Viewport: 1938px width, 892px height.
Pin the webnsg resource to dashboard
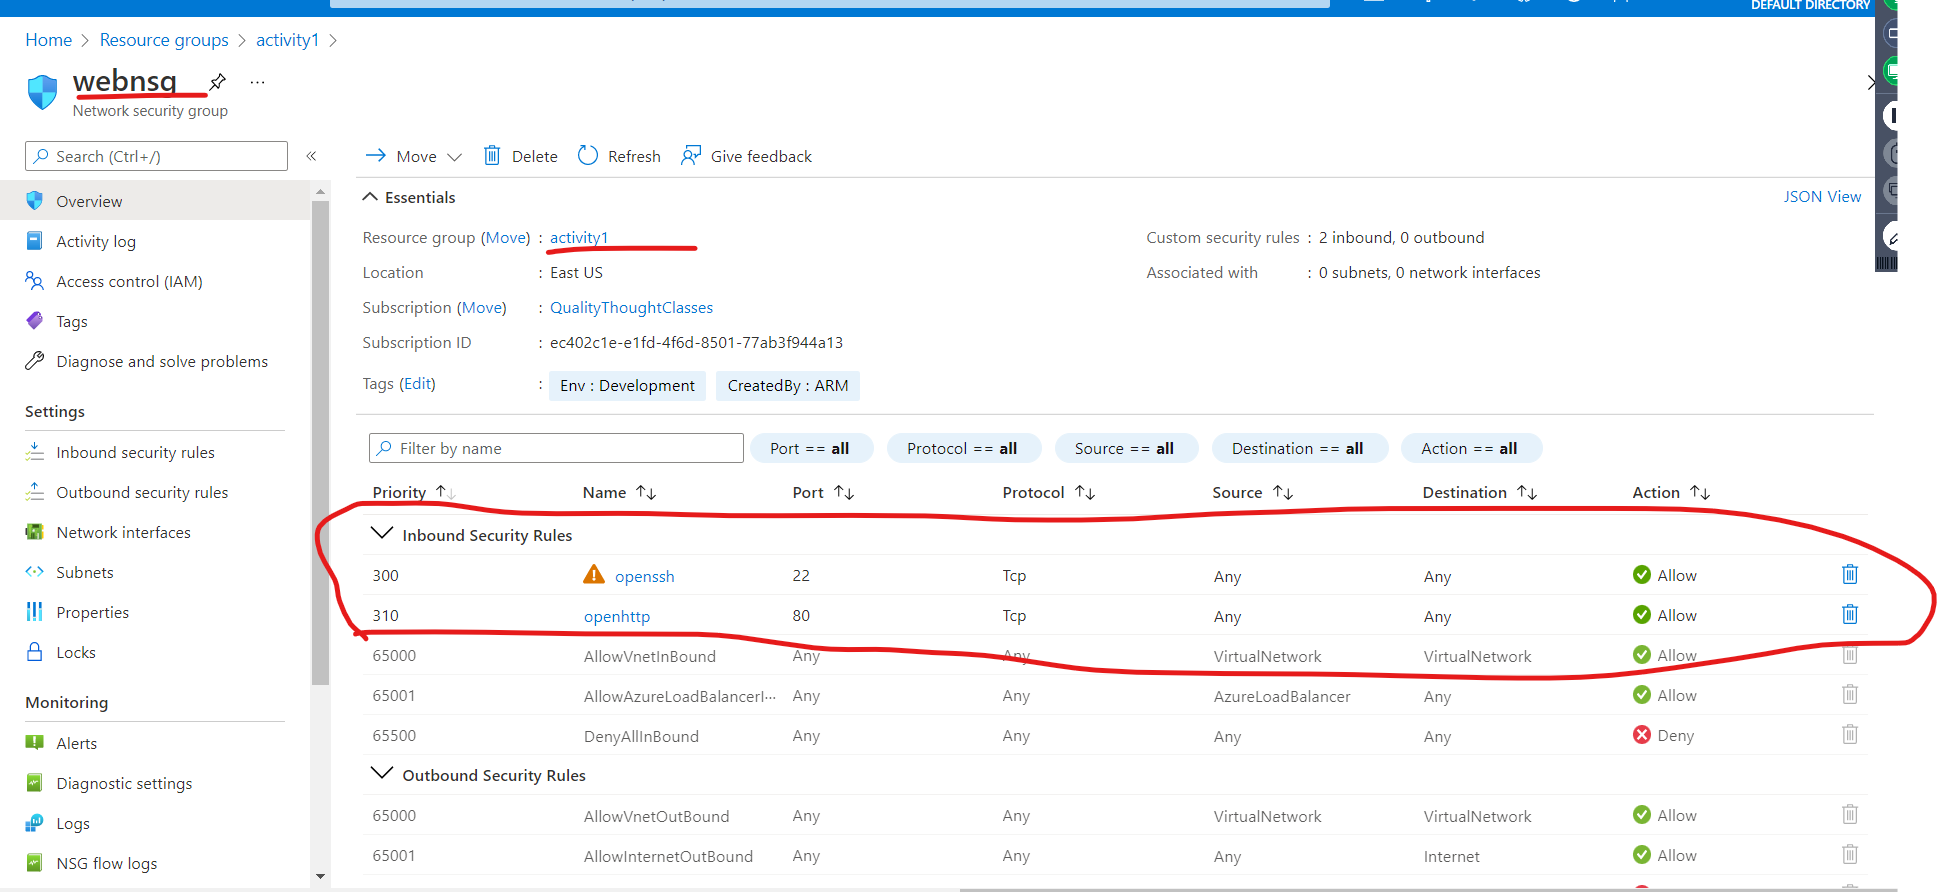pyautogui.click(x=218, y=81)
